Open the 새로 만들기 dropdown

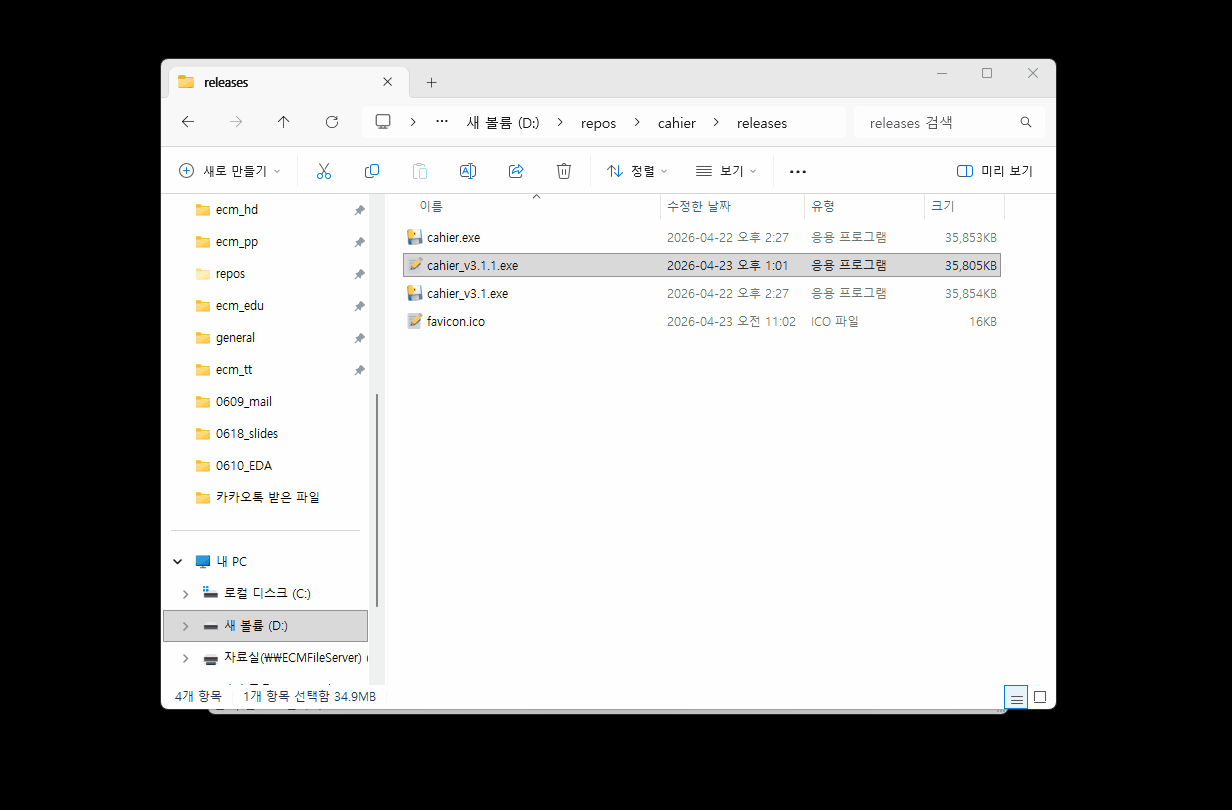(229, 171)
